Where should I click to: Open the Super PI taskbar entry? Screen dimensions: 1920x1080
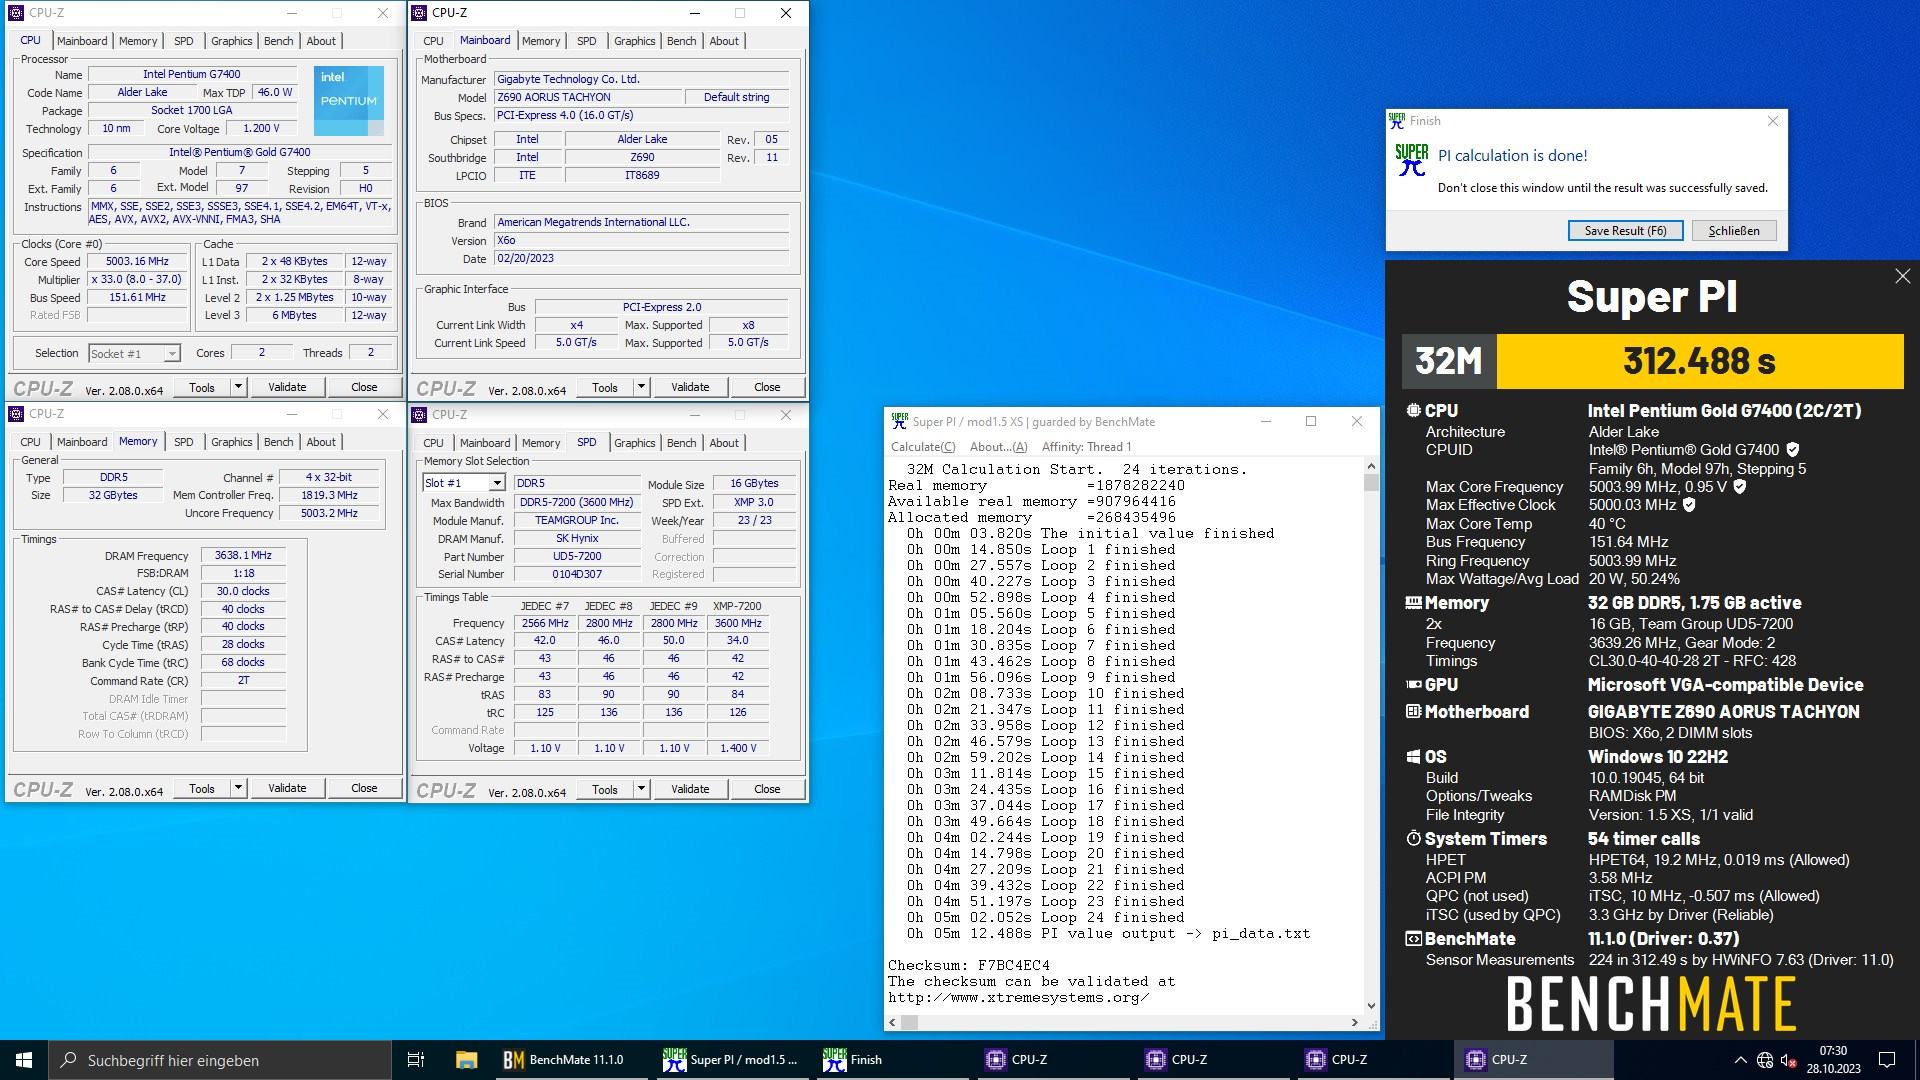tap(731, 1059)
